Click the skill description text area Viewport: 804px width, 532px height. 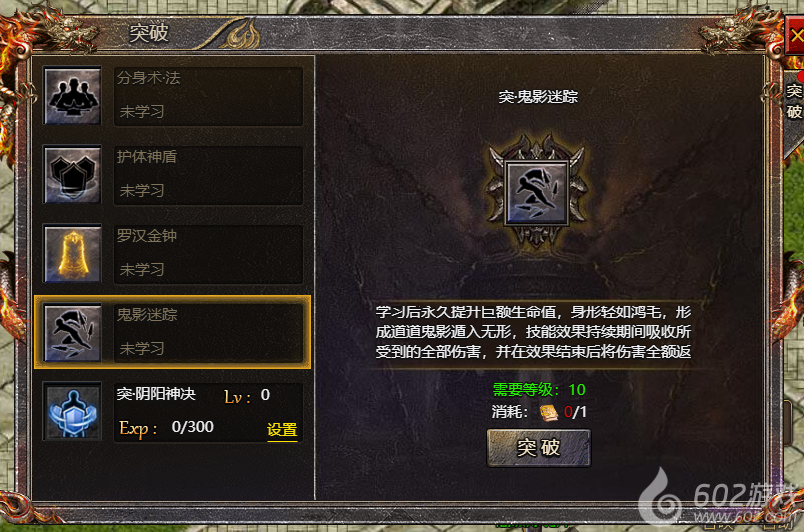(x=533, y=332)
